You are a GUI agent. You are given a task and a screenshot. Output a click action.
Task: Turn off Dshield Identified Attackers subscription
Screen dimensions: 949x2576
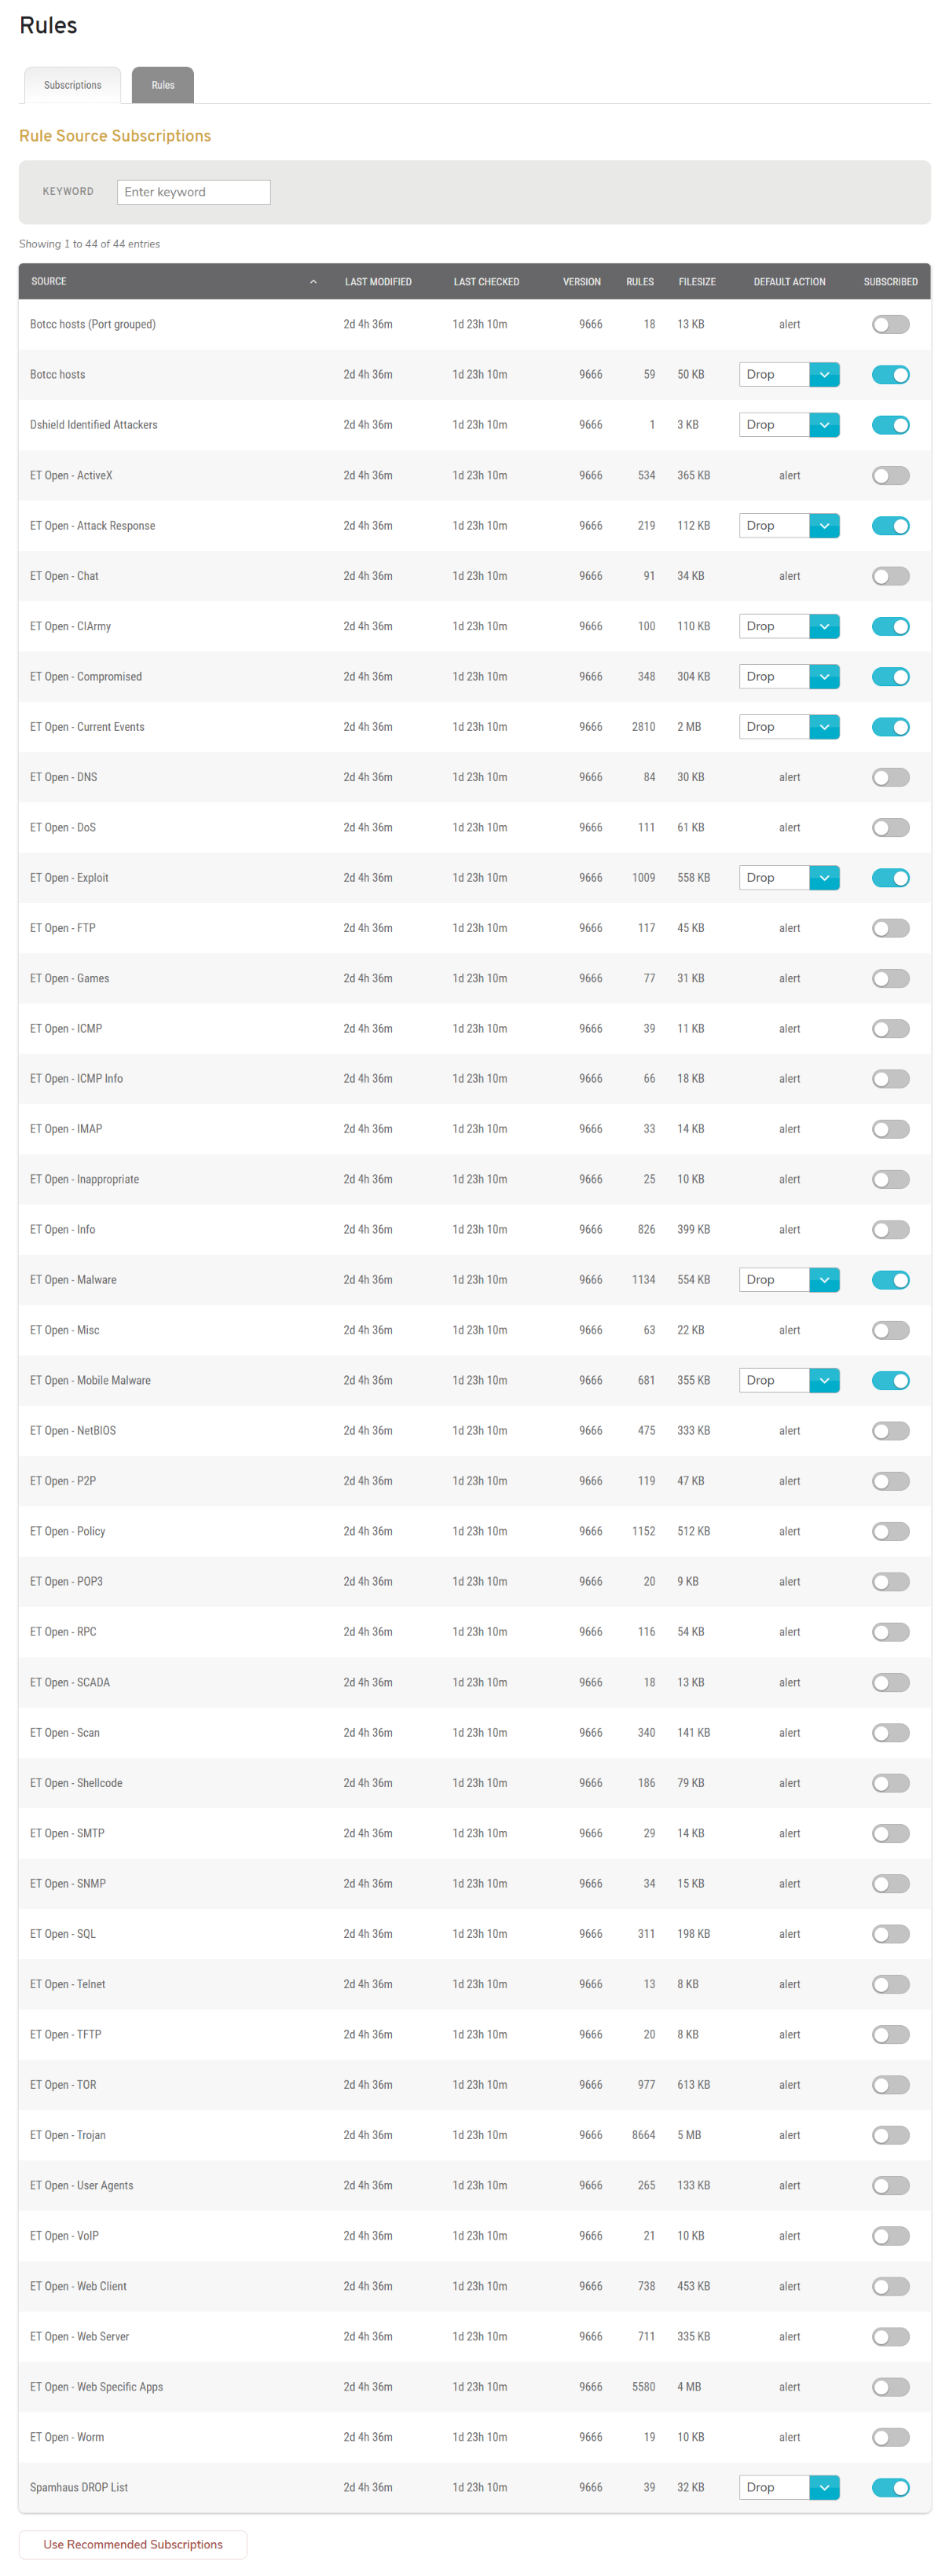[x=889, y=425]
